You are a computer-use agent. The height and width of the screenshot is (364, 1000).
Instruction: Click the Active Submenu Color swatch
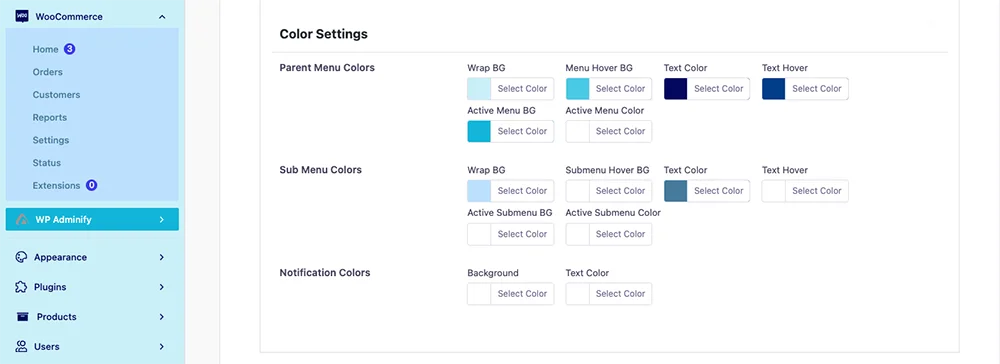tap(577, 234)
